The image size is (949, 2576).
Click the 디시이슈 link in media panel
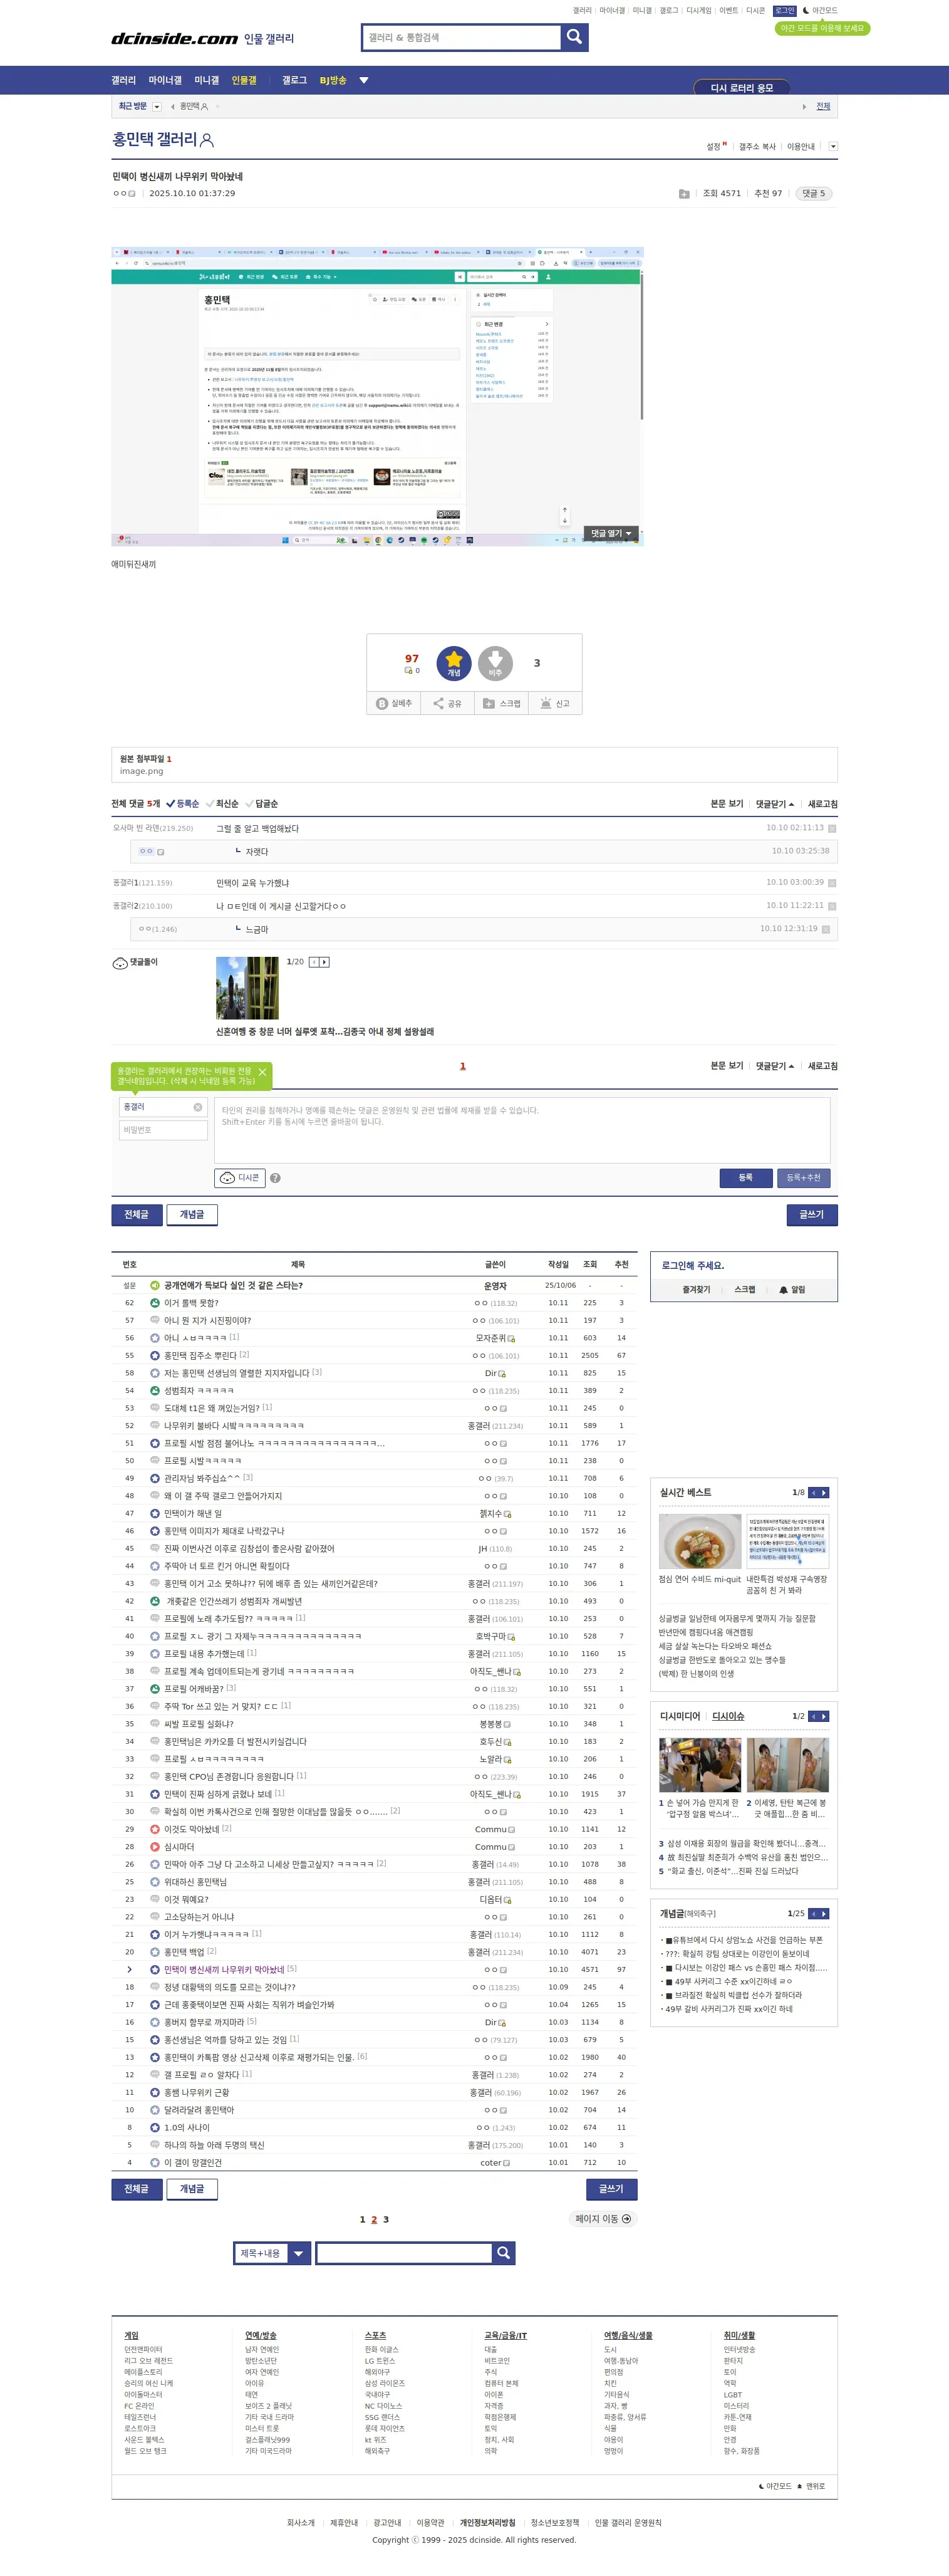728,1716
